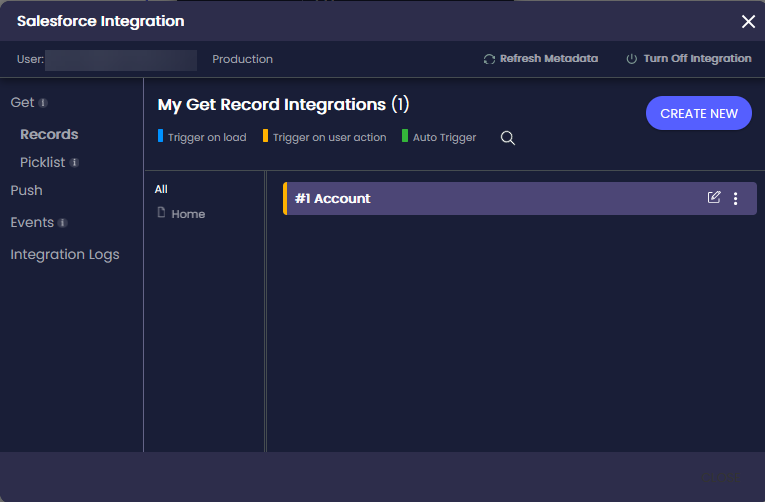Edit the #1 Account integration

point(713,197)
